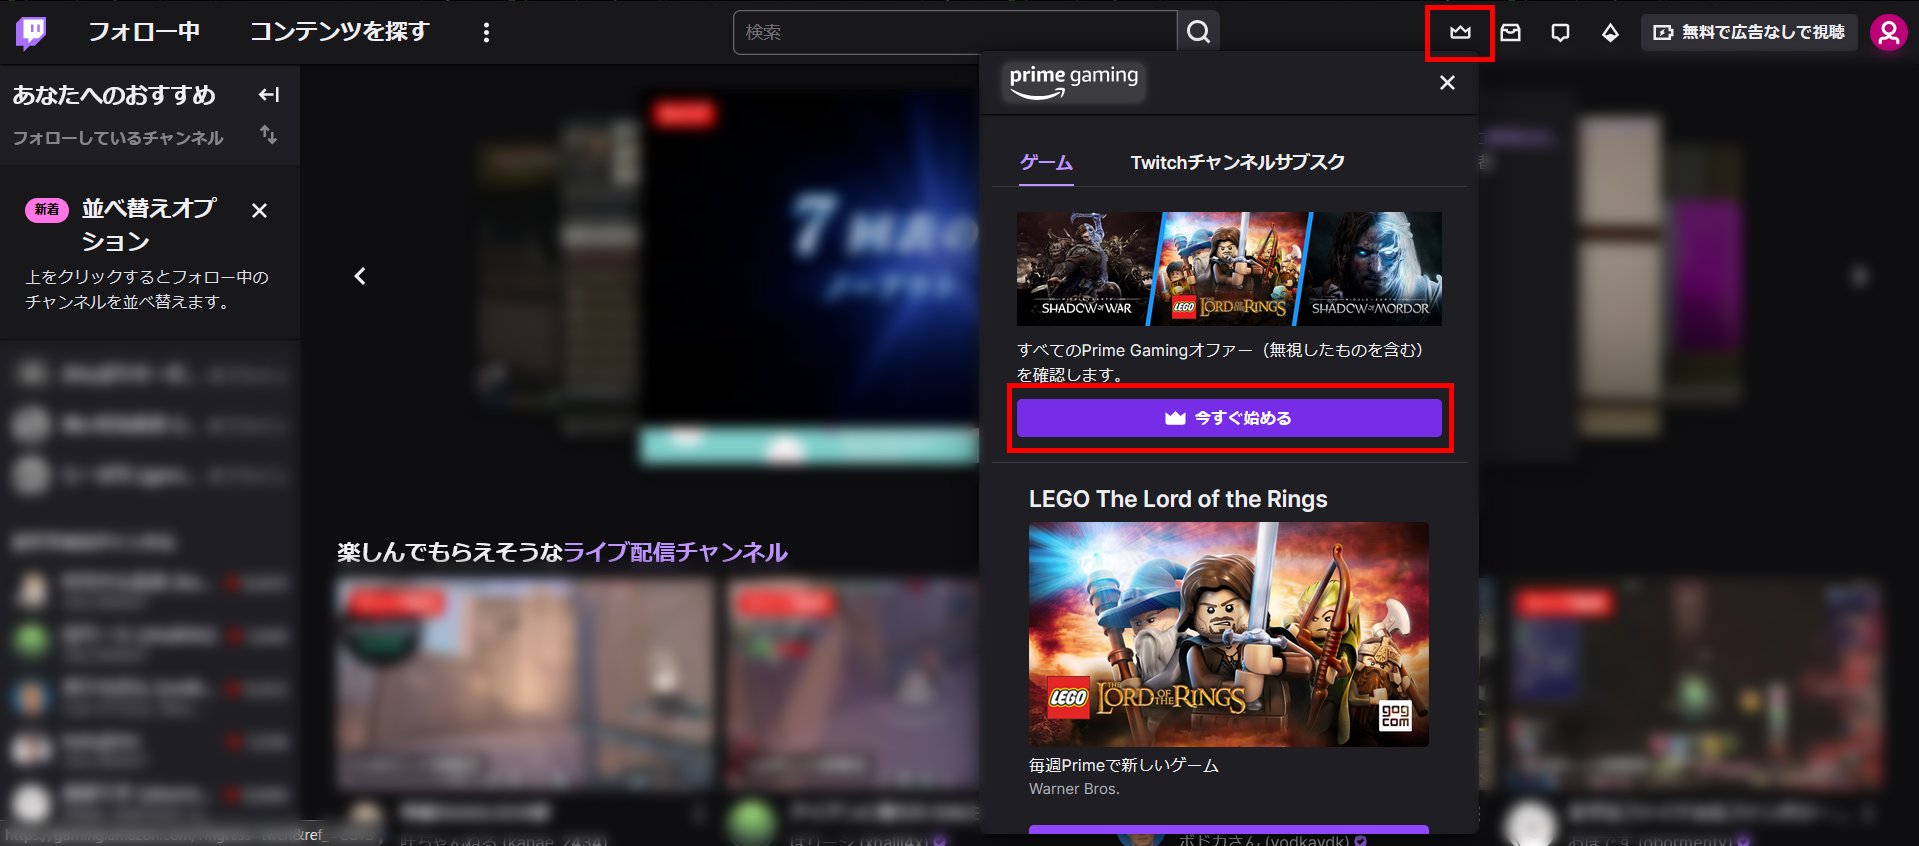This screenshot has height=846, width=1919.
Task: Click the 新着 badge
Action: point(47,210)
